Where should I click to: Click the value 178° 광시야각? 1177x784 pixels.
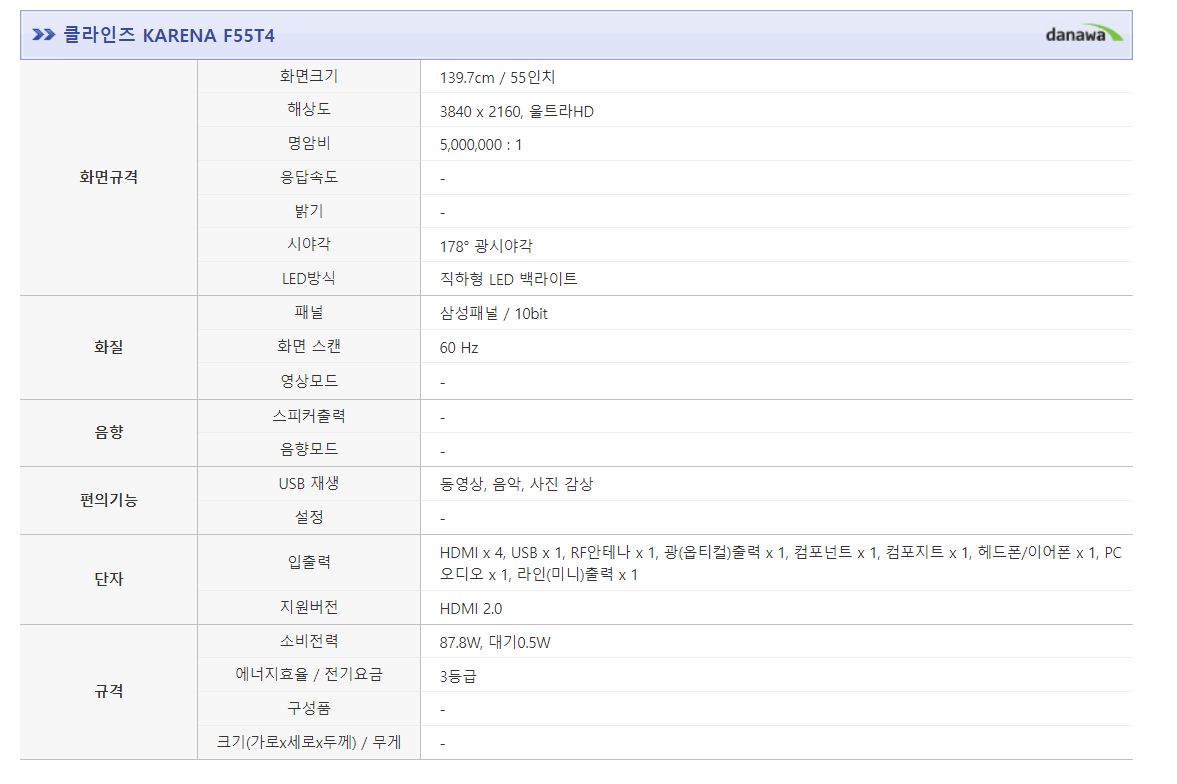(486, 246)
